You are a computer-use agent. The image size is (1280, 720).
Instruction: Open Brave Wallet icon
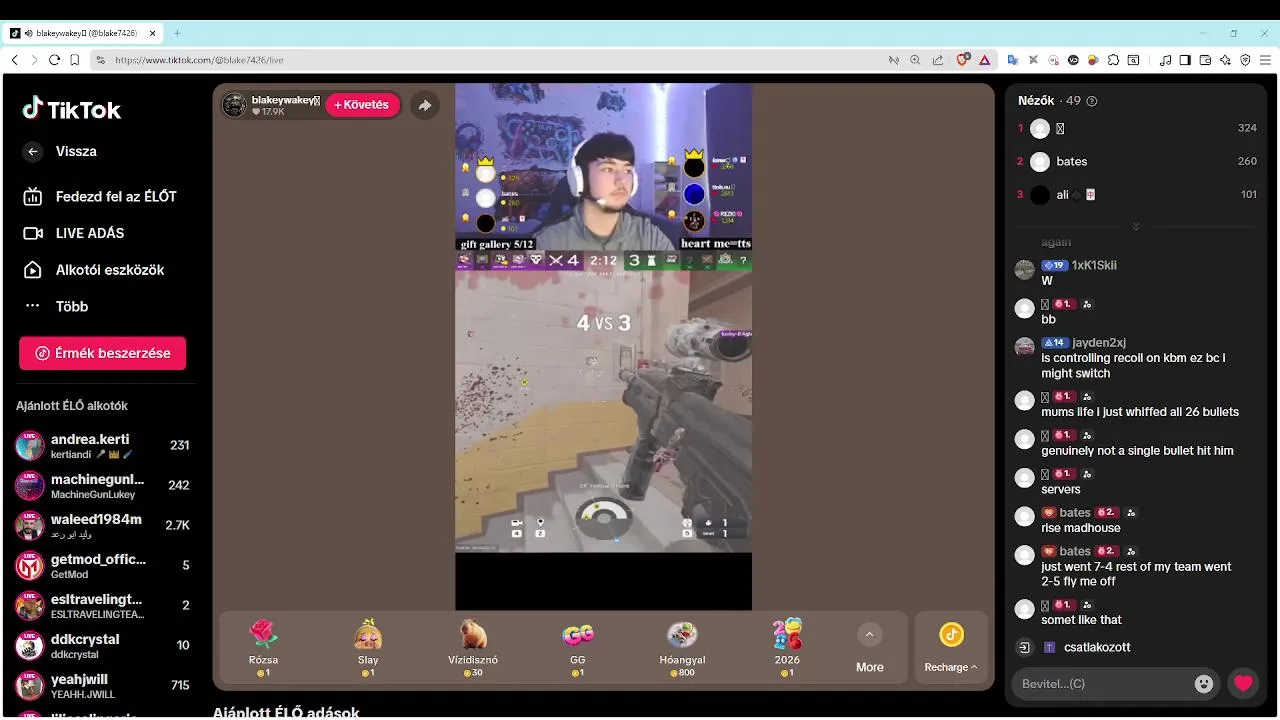tap(1205, 60)
